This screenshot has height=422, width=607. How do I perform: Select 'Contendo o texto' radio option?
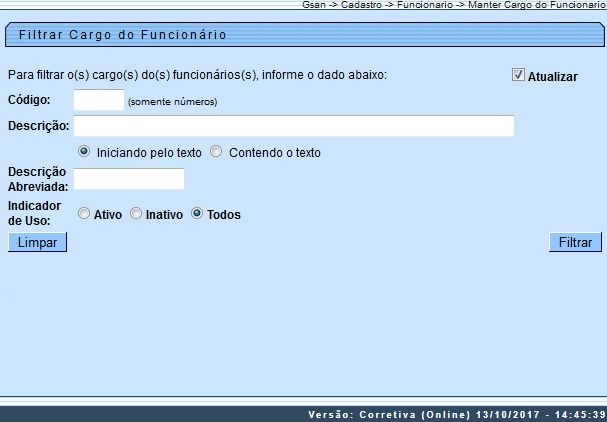point(216,151)
